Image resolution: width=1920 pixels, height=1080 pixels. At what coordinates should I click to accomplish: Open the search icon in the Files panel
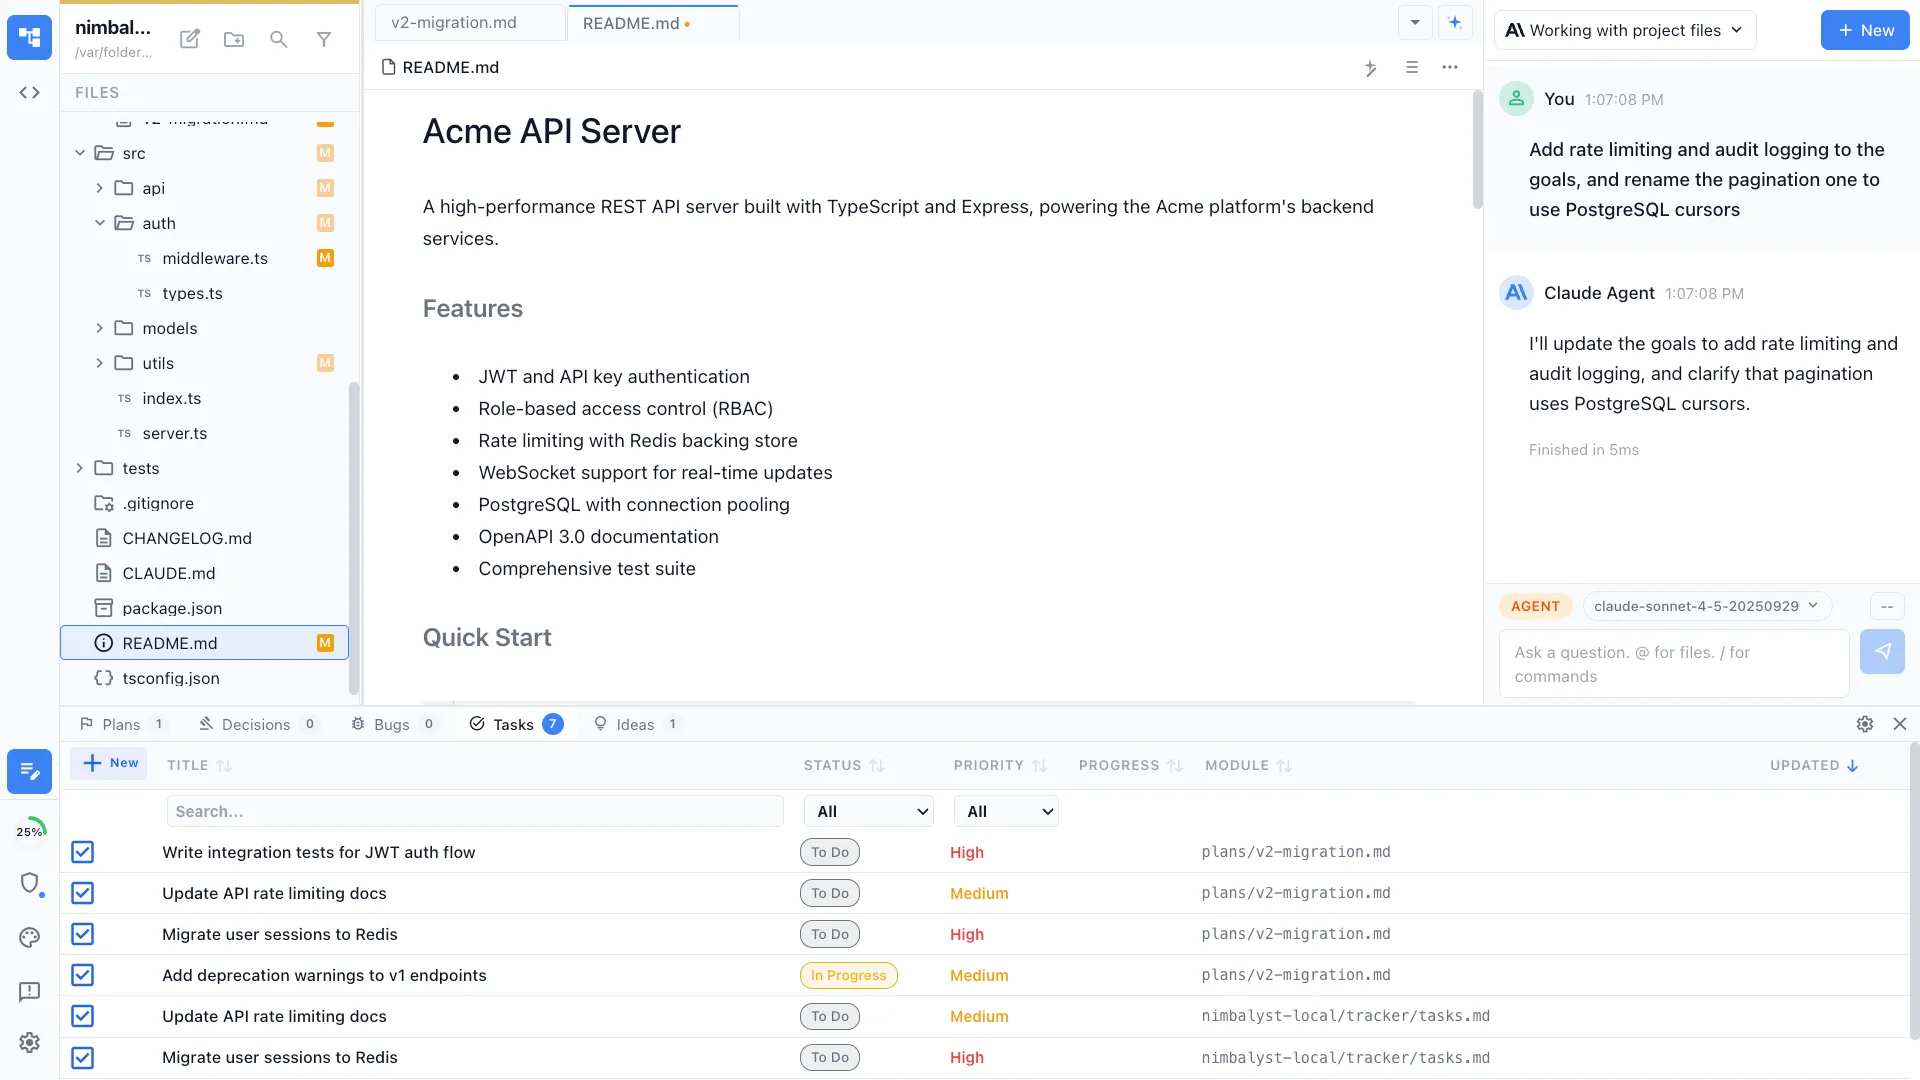278,39
